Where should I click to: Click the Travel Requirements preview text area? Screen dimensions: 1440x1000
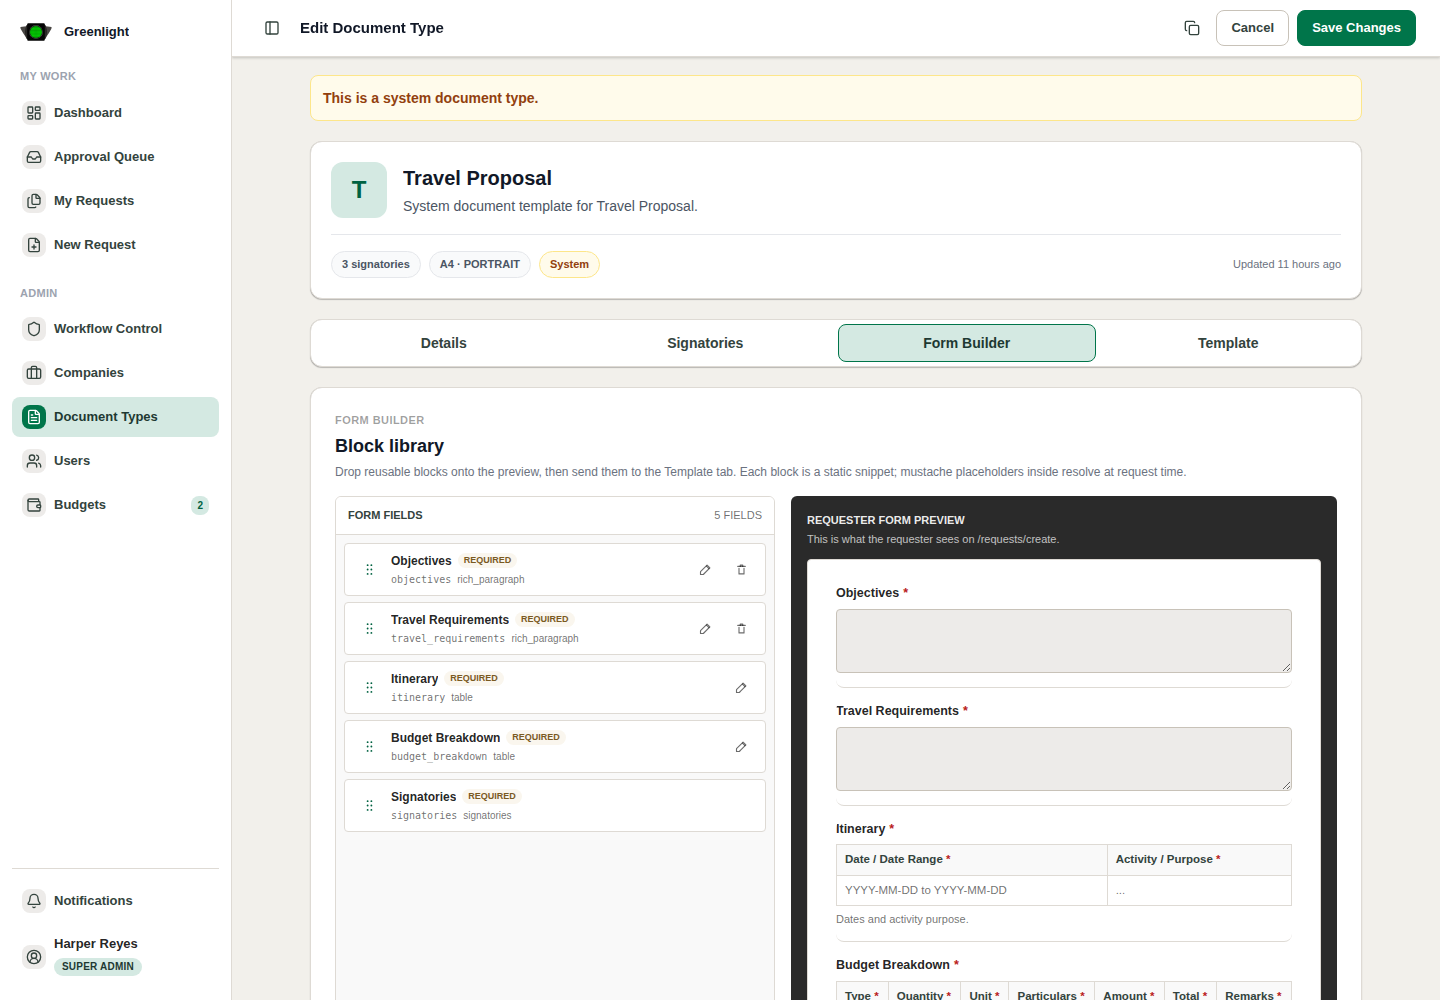point(1063,759)
